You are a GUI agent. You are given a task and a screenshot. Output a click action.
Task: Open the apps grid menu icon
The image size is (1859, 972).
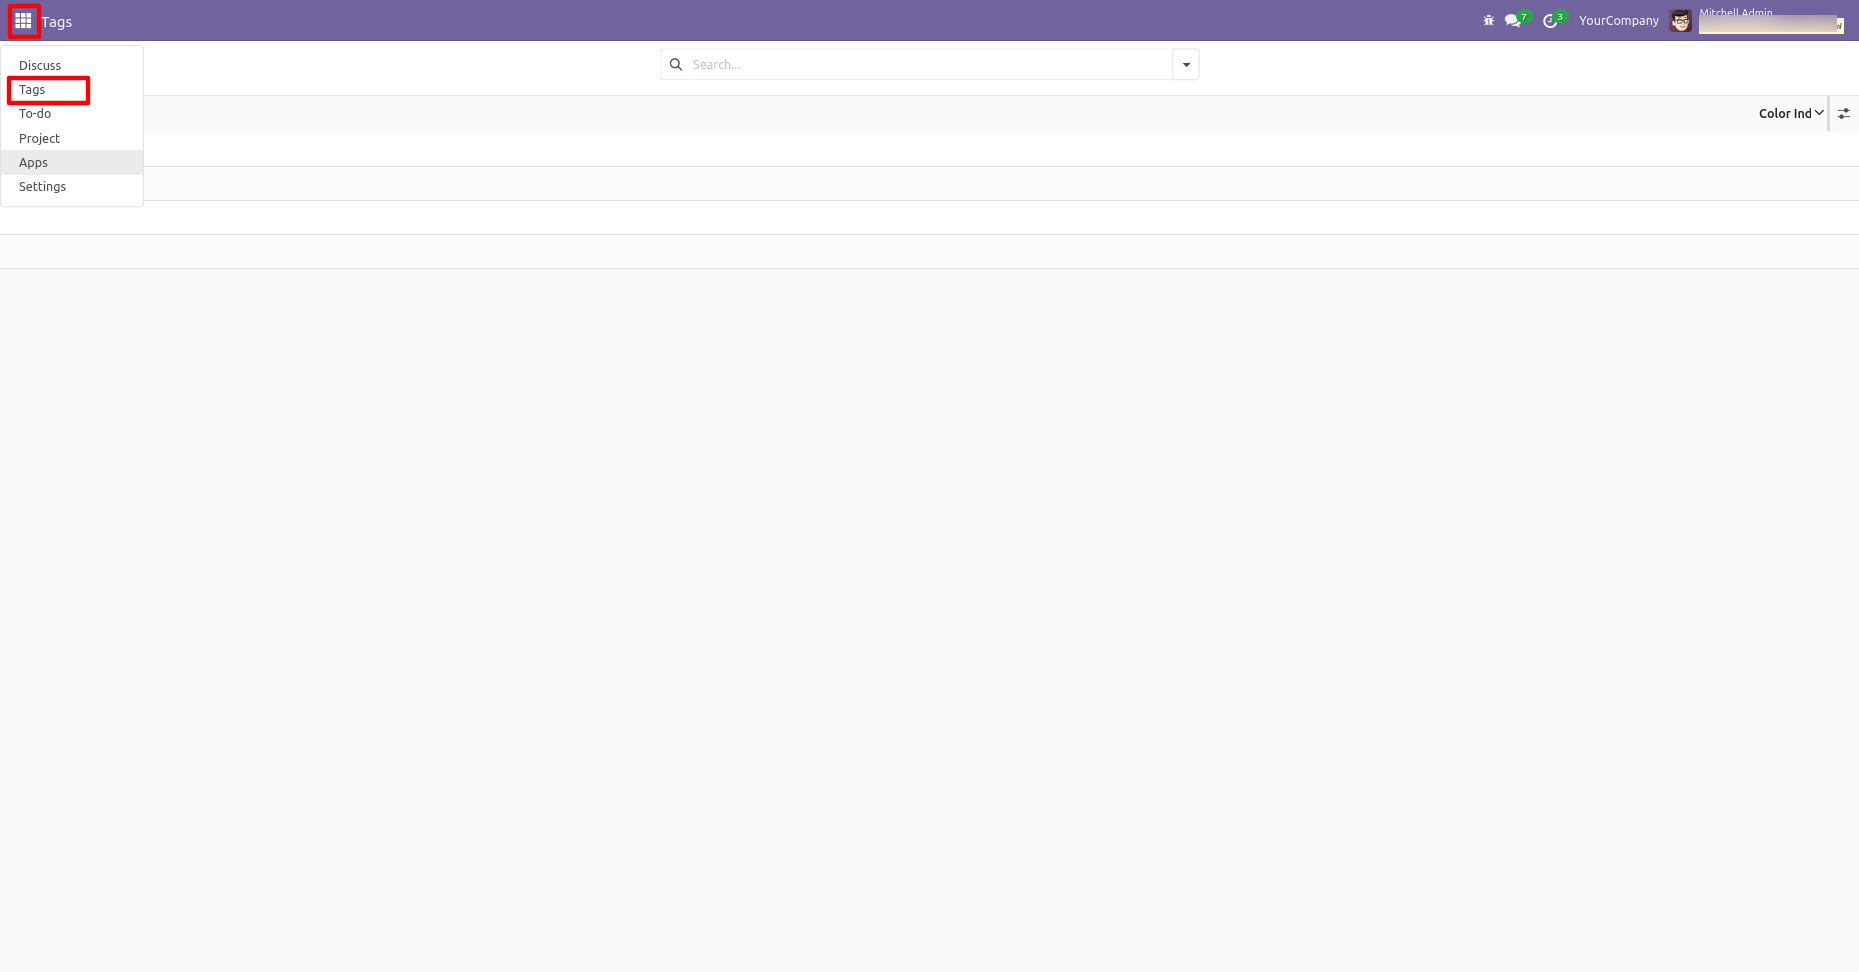click(23, 21)
